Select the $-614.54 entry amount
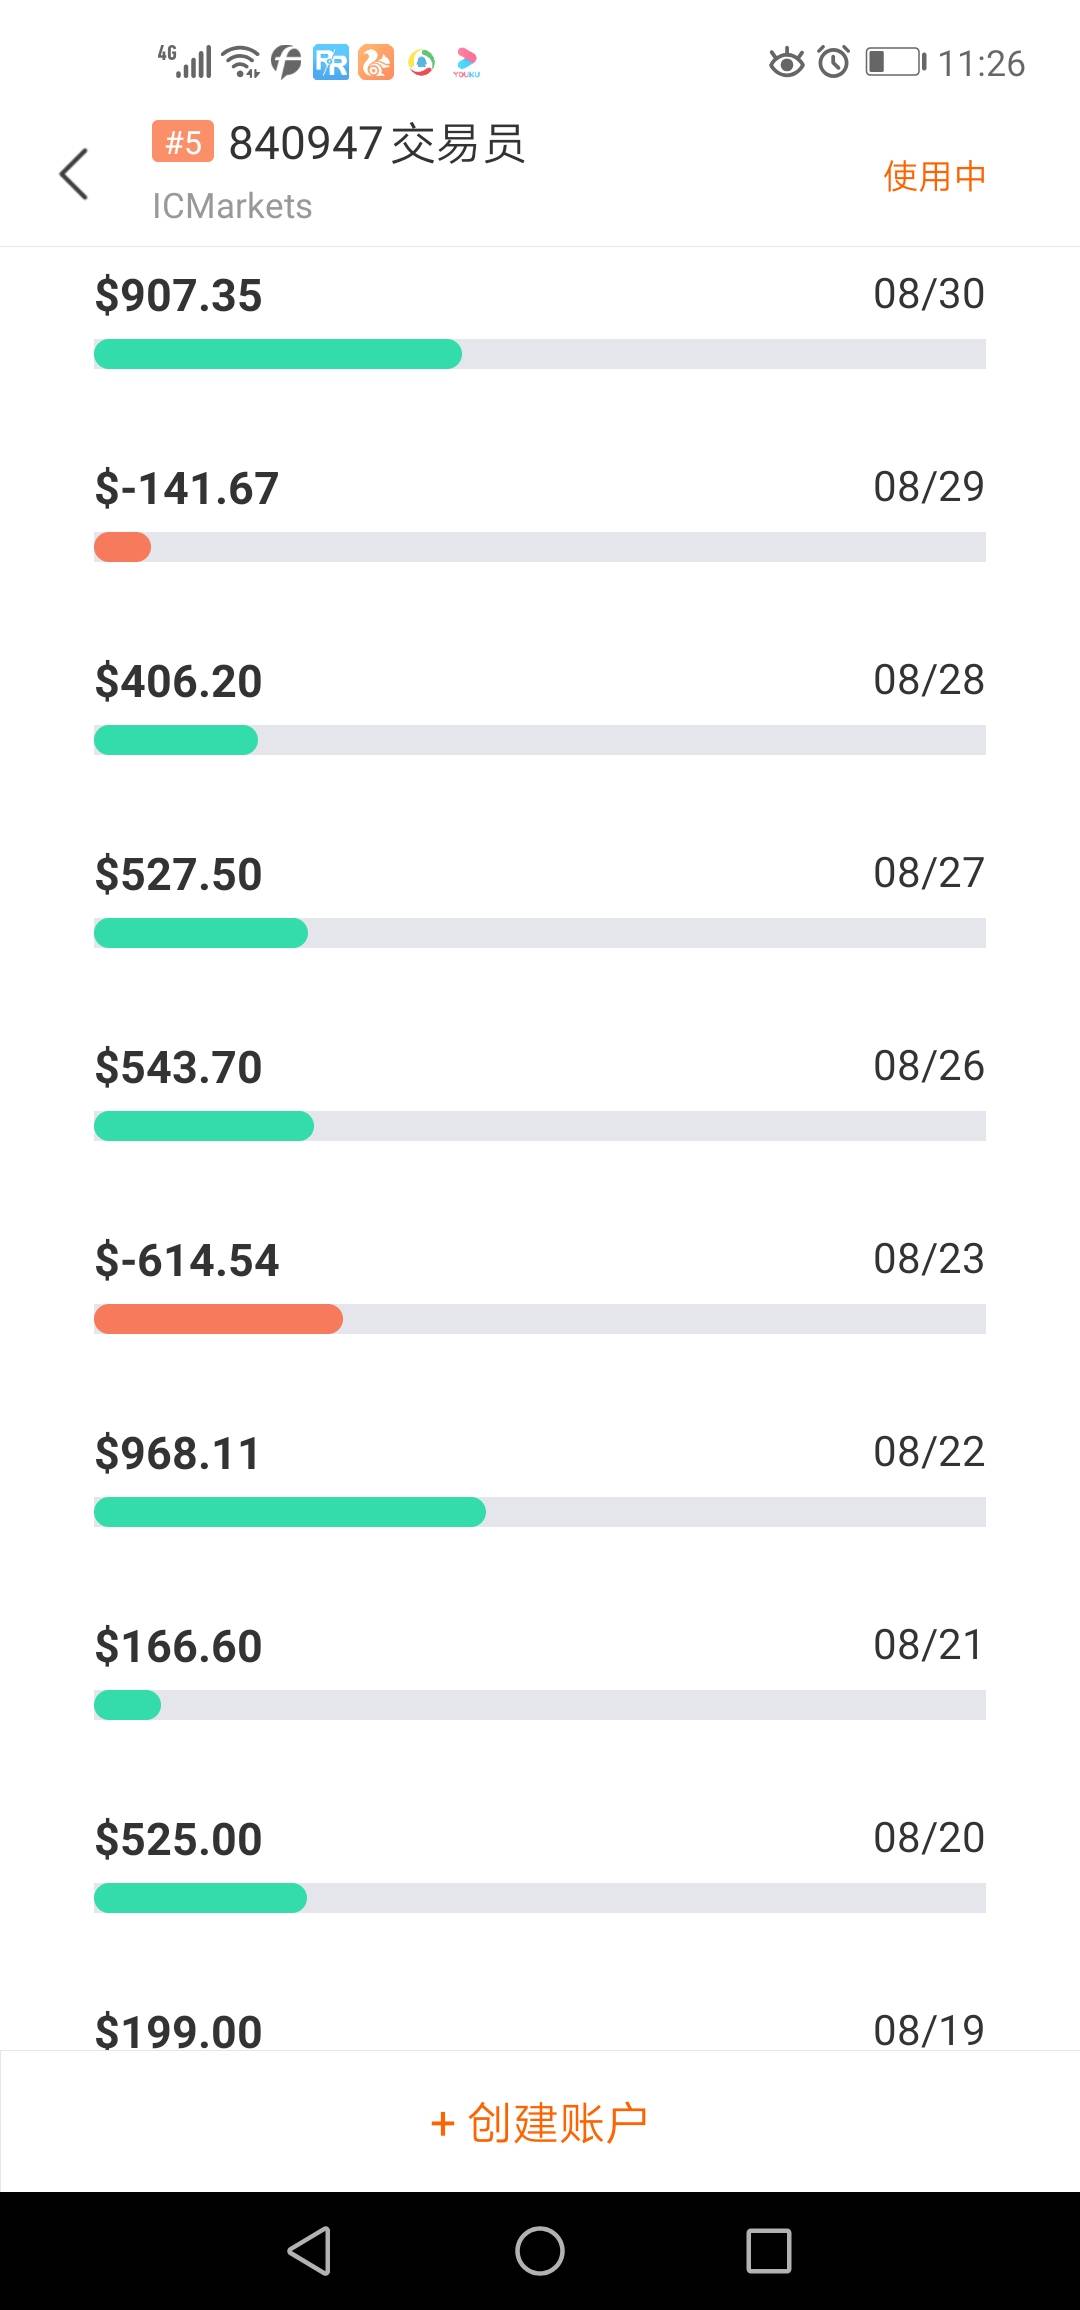Screen dimensions: 1080x2310 (x=187, y=1260)
